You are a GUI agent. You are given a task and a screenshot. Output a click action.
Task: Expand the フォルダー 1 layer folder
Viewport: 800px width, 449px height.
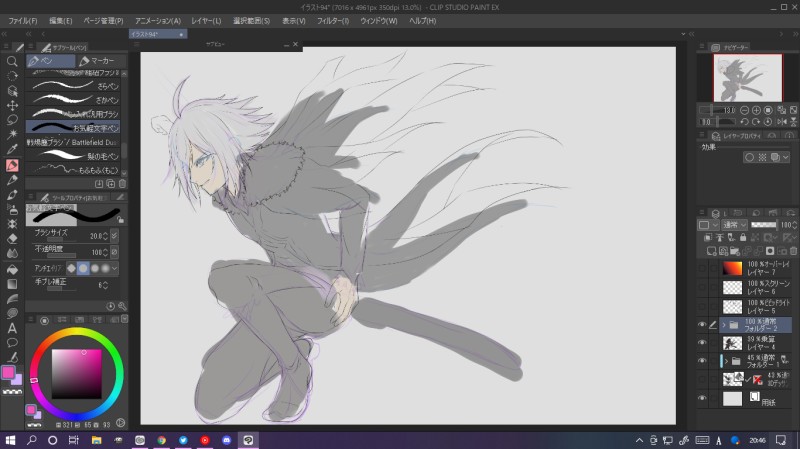click(x=724, y=360)
